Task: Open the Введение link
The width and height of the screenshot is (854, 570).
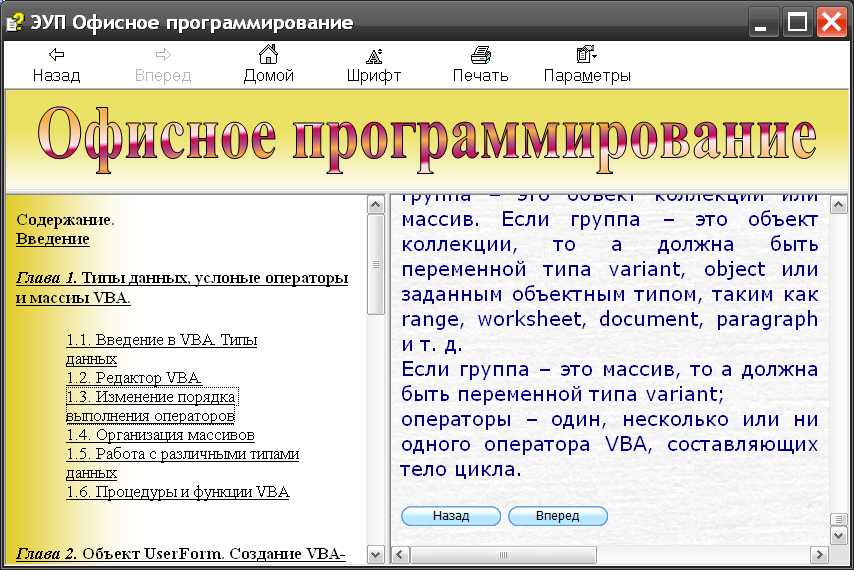Action: tap(52, 238)
